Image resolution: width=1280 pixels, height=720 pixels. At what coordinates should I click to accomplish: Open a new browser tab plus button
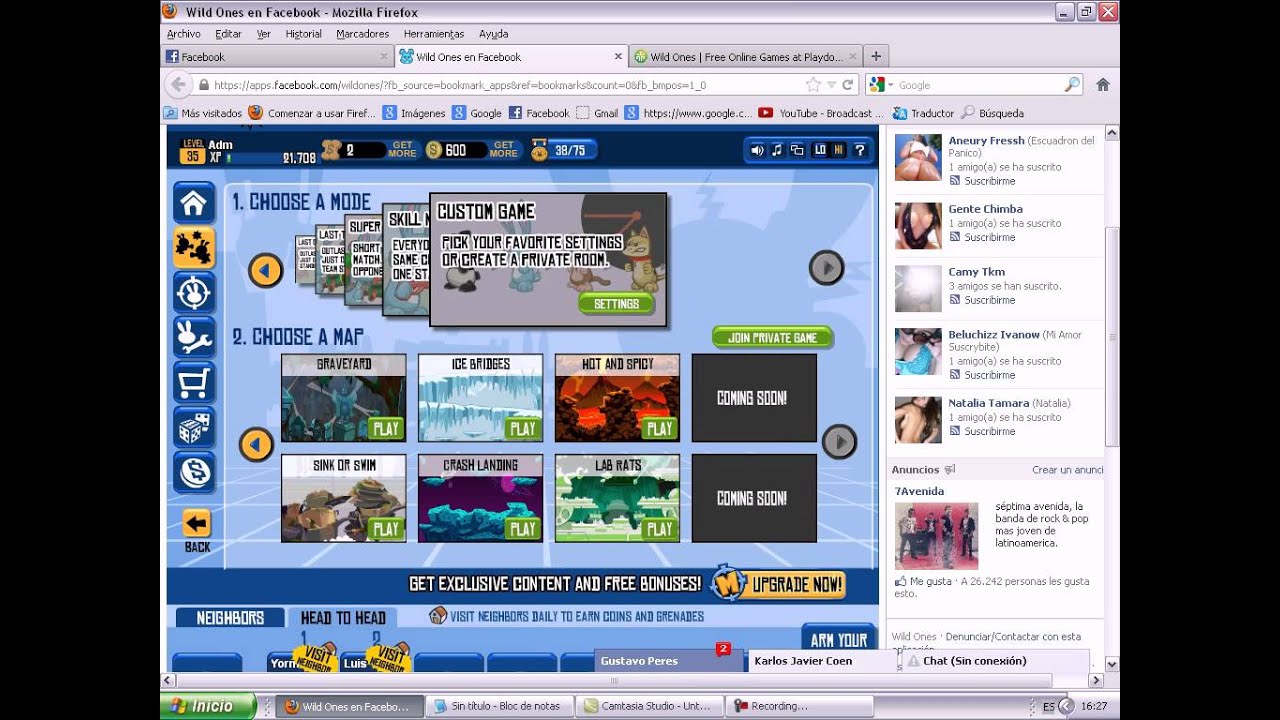876,57
